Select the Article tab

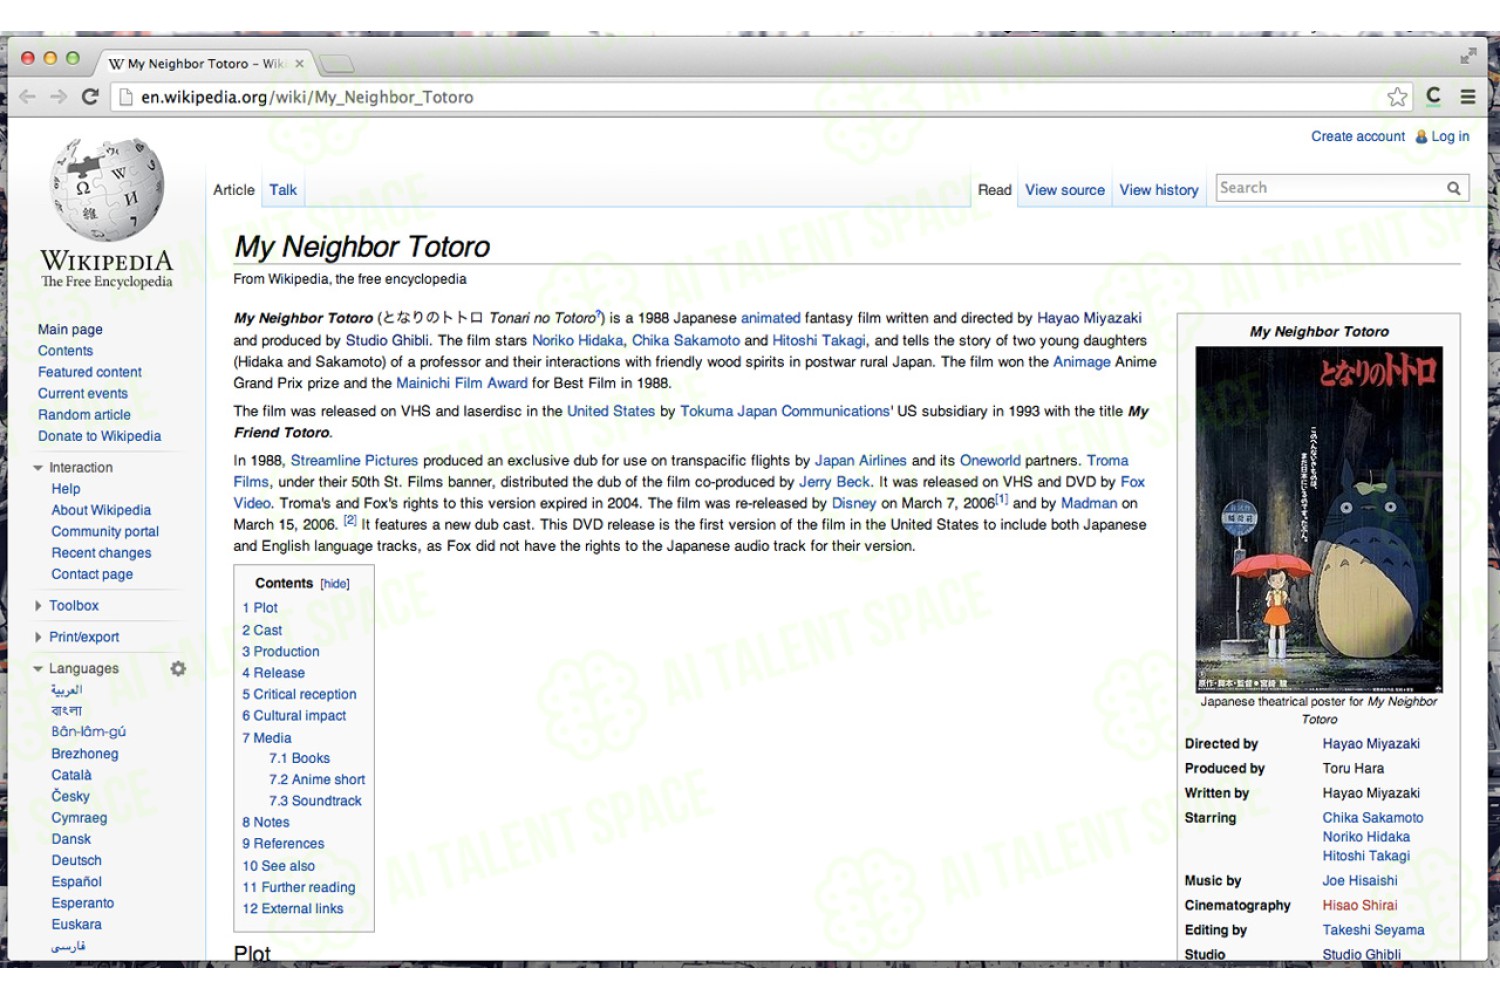coord(234,190)
